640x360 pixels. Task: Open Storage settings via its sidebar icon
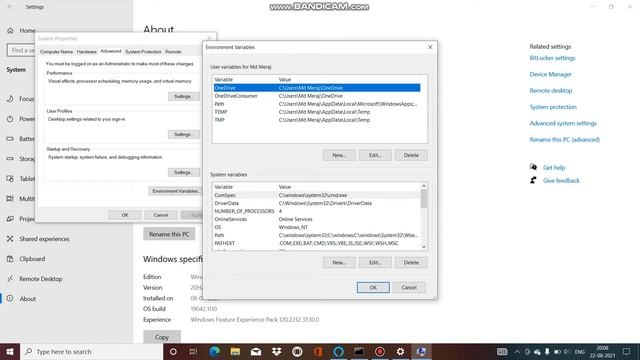pos(10,159)
